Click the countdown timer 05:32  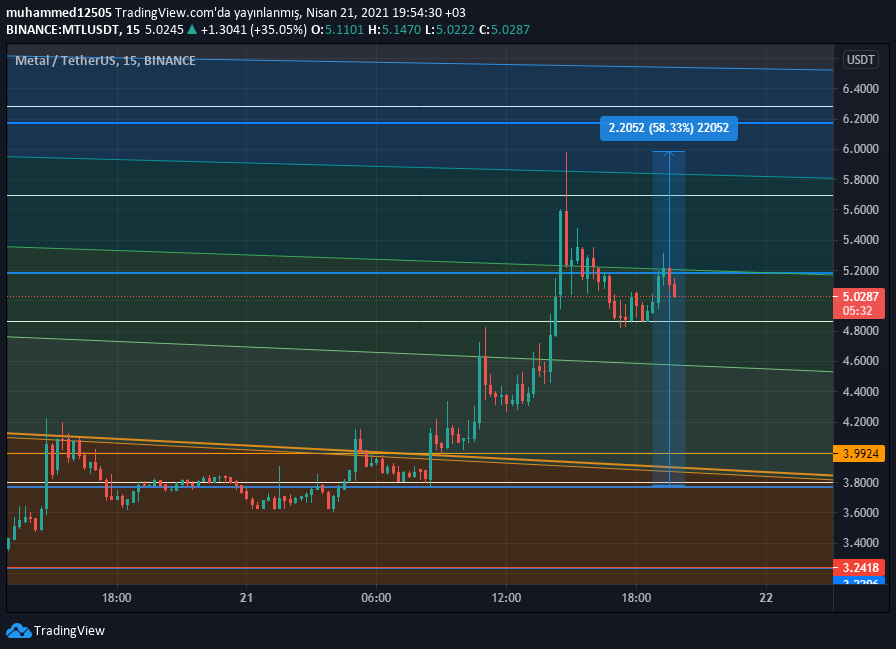tap(858, 311)
